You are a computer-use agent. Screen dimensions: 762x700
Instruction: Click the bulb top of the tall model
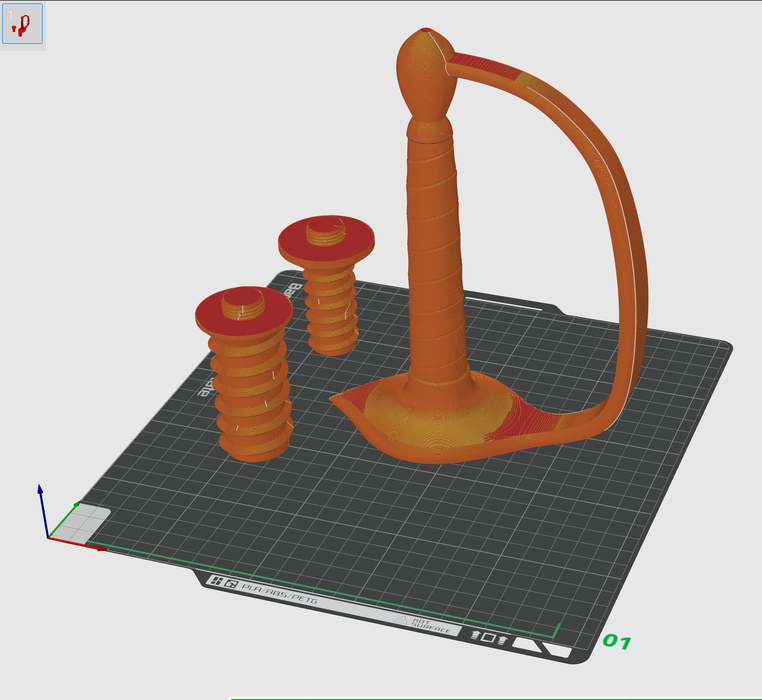pos(423,75)
